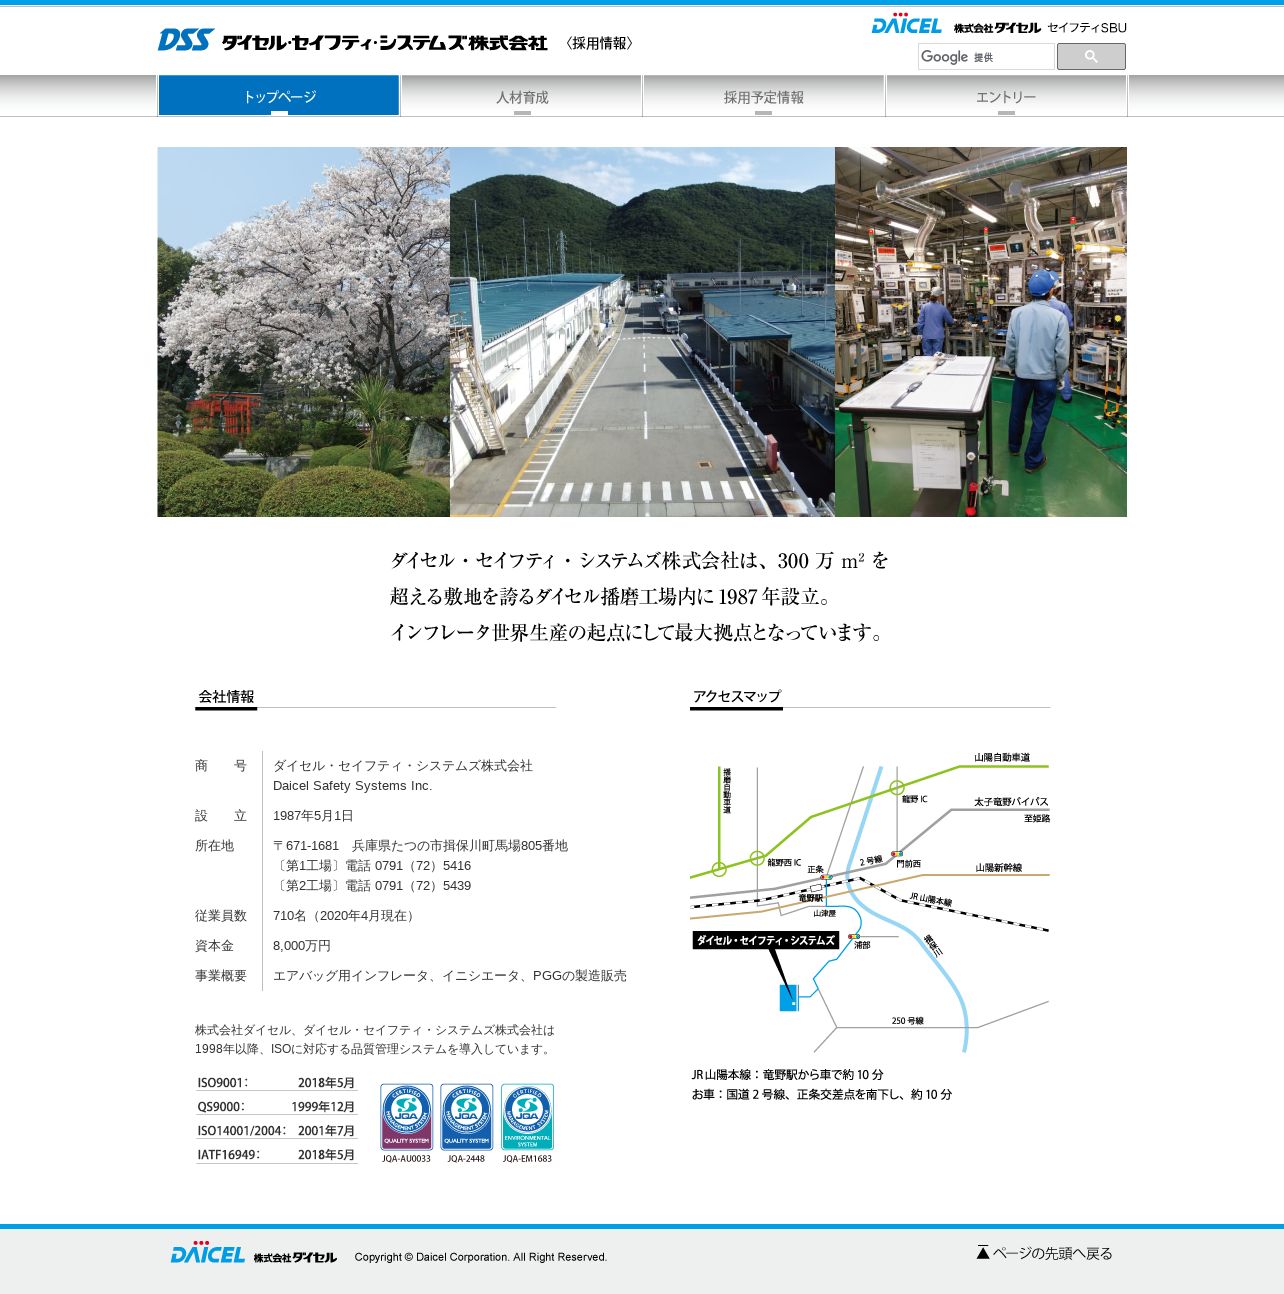Click the 第1工場 phone number line
The image size is (1284, 1294).
(372, 866)
